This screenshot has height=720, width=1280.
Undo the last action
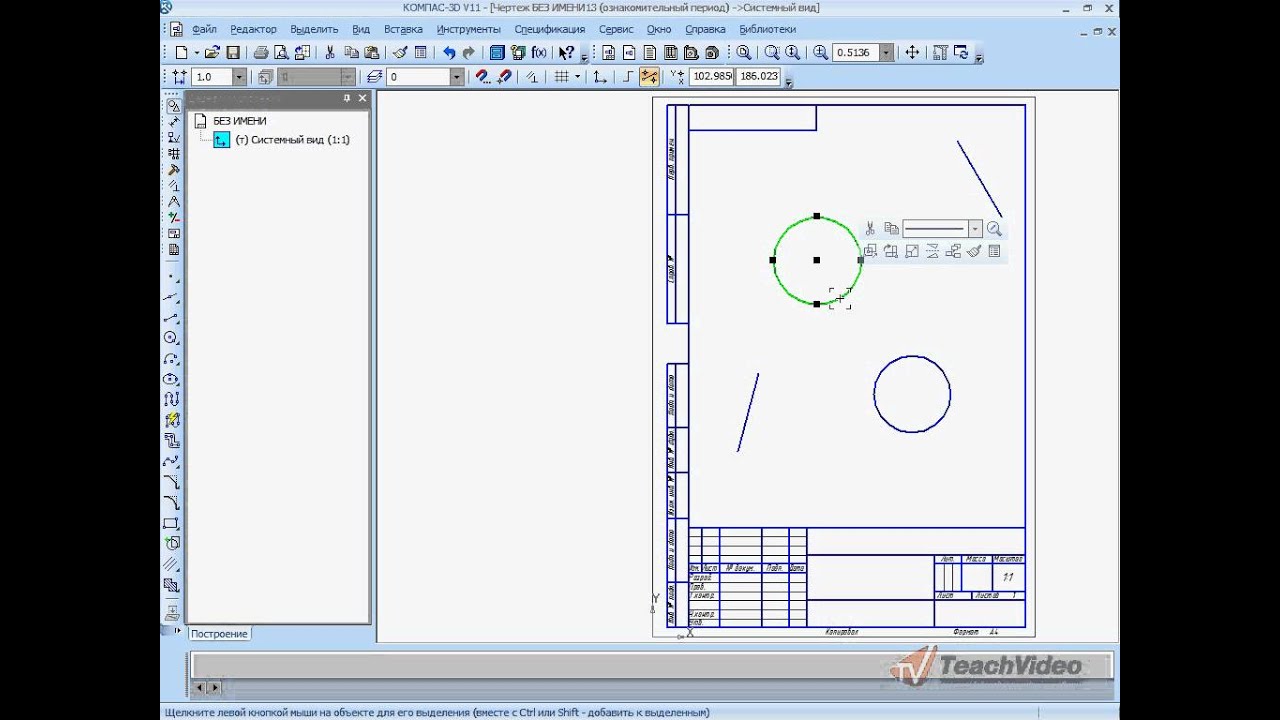point(448,53)
